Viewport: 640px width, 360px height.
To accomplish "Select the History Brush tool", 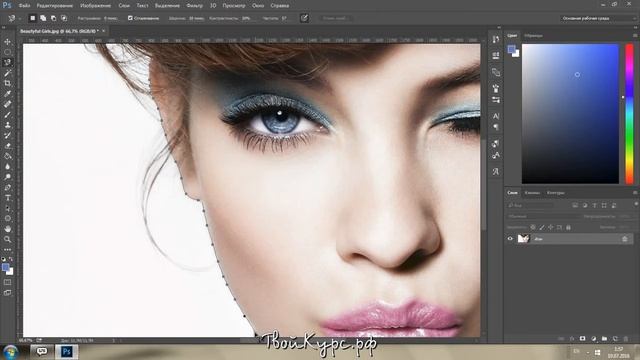I will [x=7, y=136].
